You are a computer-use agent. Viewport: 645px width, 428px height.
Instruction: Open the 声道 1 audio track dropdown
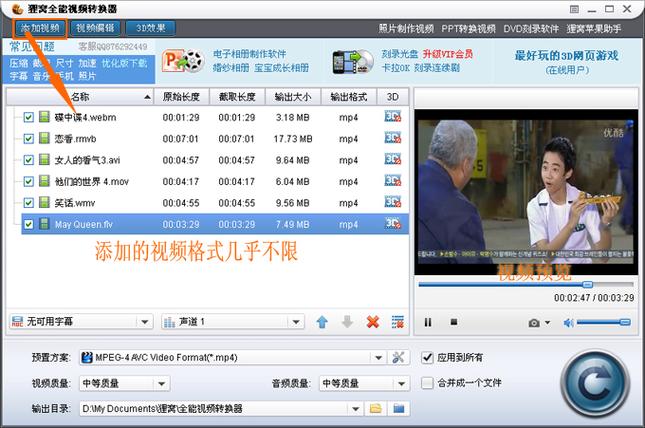click(x=295, y=322)
